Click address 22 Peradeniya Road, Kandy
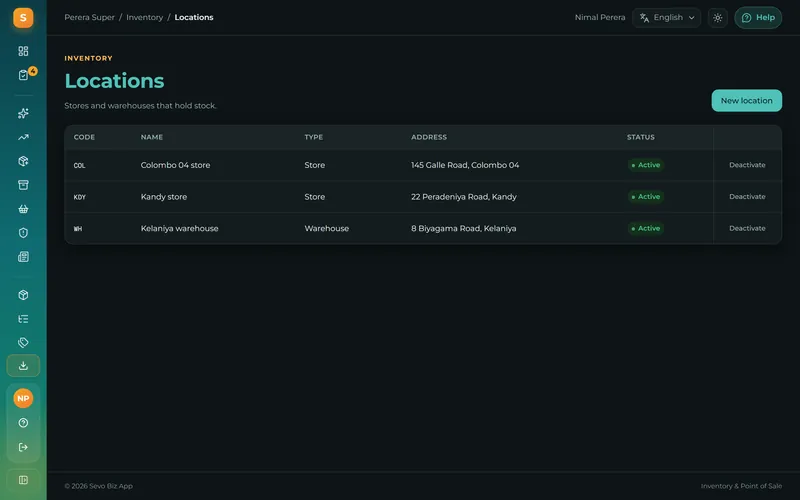Screen dimensions: 800x500 click(464, 196)
